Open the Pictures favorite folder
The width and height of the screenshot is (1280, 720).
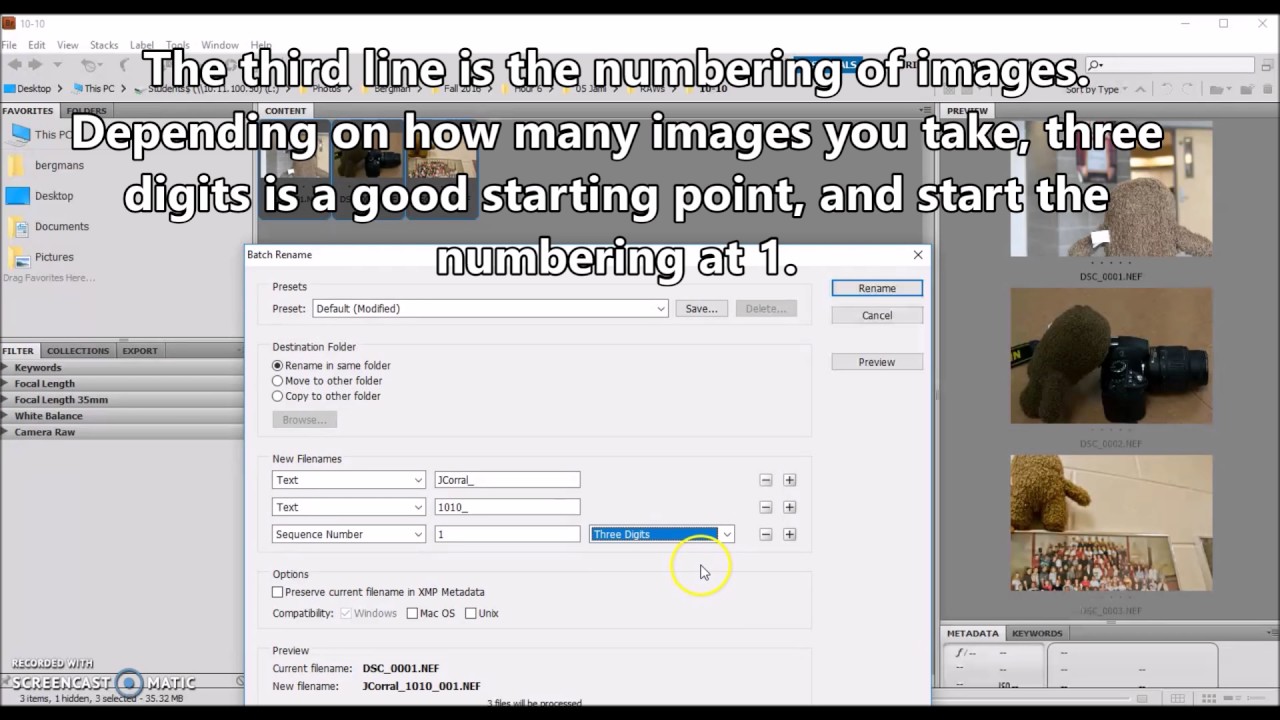(x=40, y=257)
